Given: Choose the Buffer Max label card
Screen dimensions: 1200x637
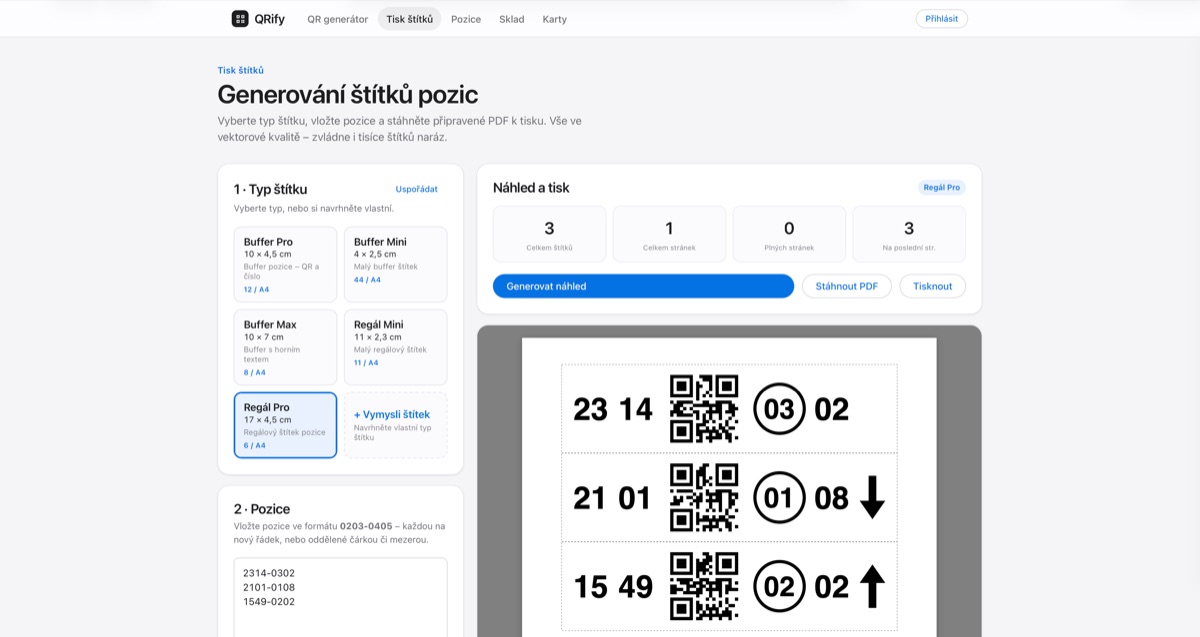Looking at the screenshot, I should click(286, 347).
